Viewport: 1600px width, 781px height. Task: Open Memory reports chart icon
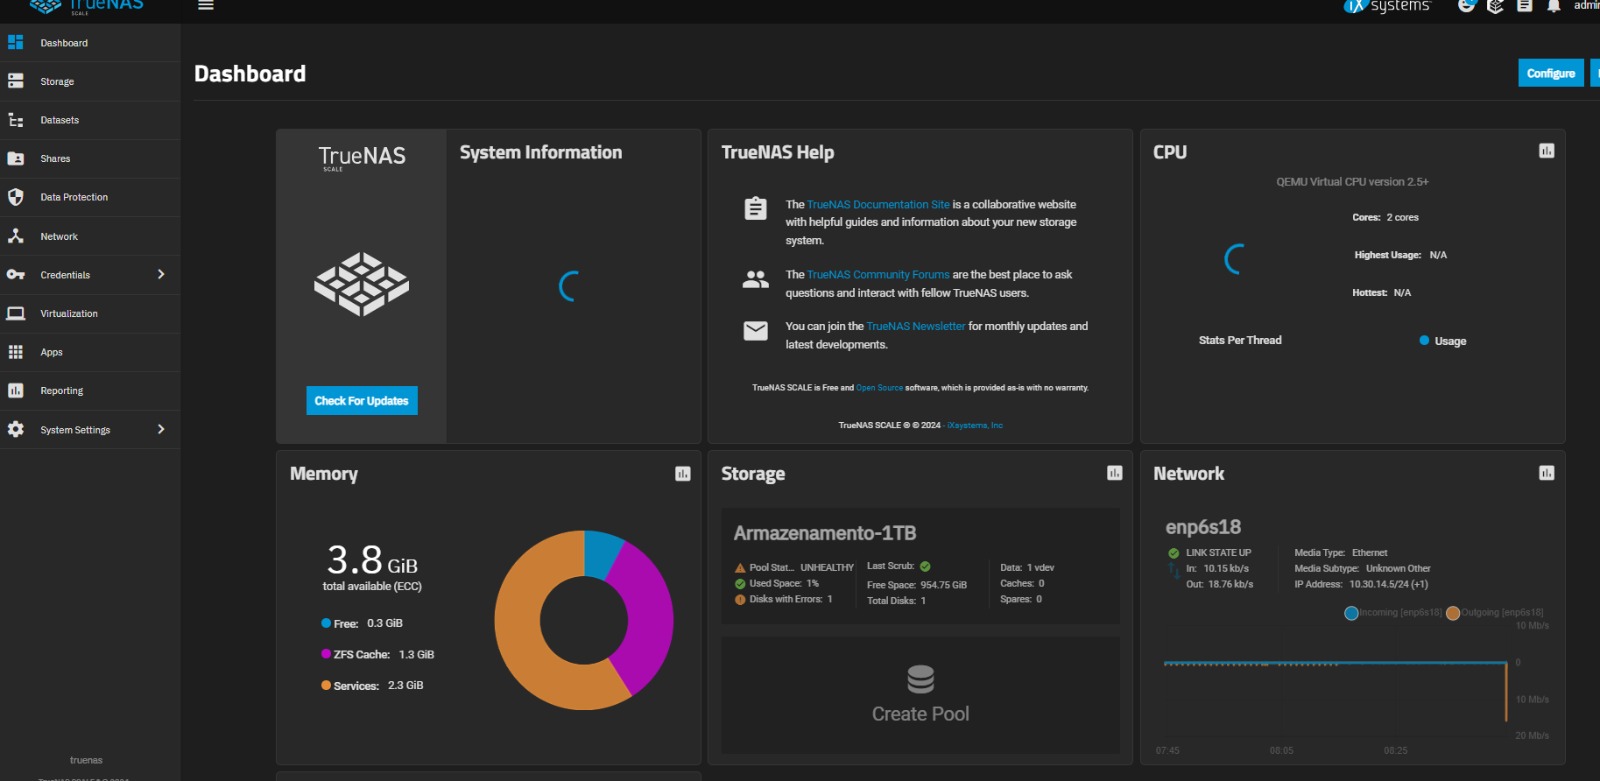[683, 474]
